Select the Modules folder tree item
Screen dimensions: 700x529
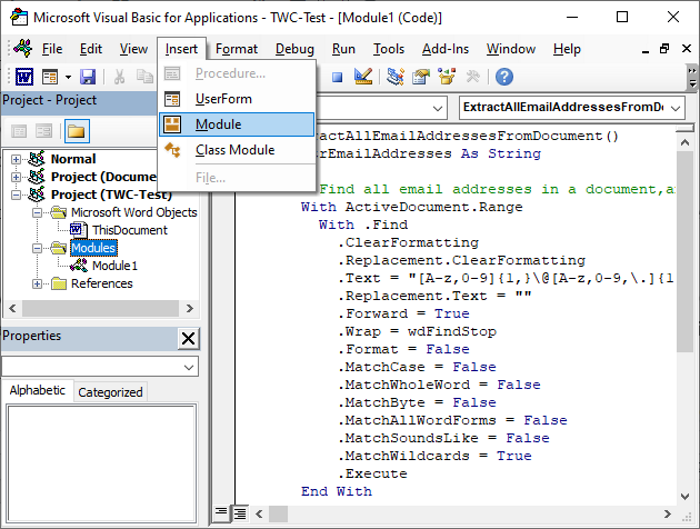tap(94, 248)
